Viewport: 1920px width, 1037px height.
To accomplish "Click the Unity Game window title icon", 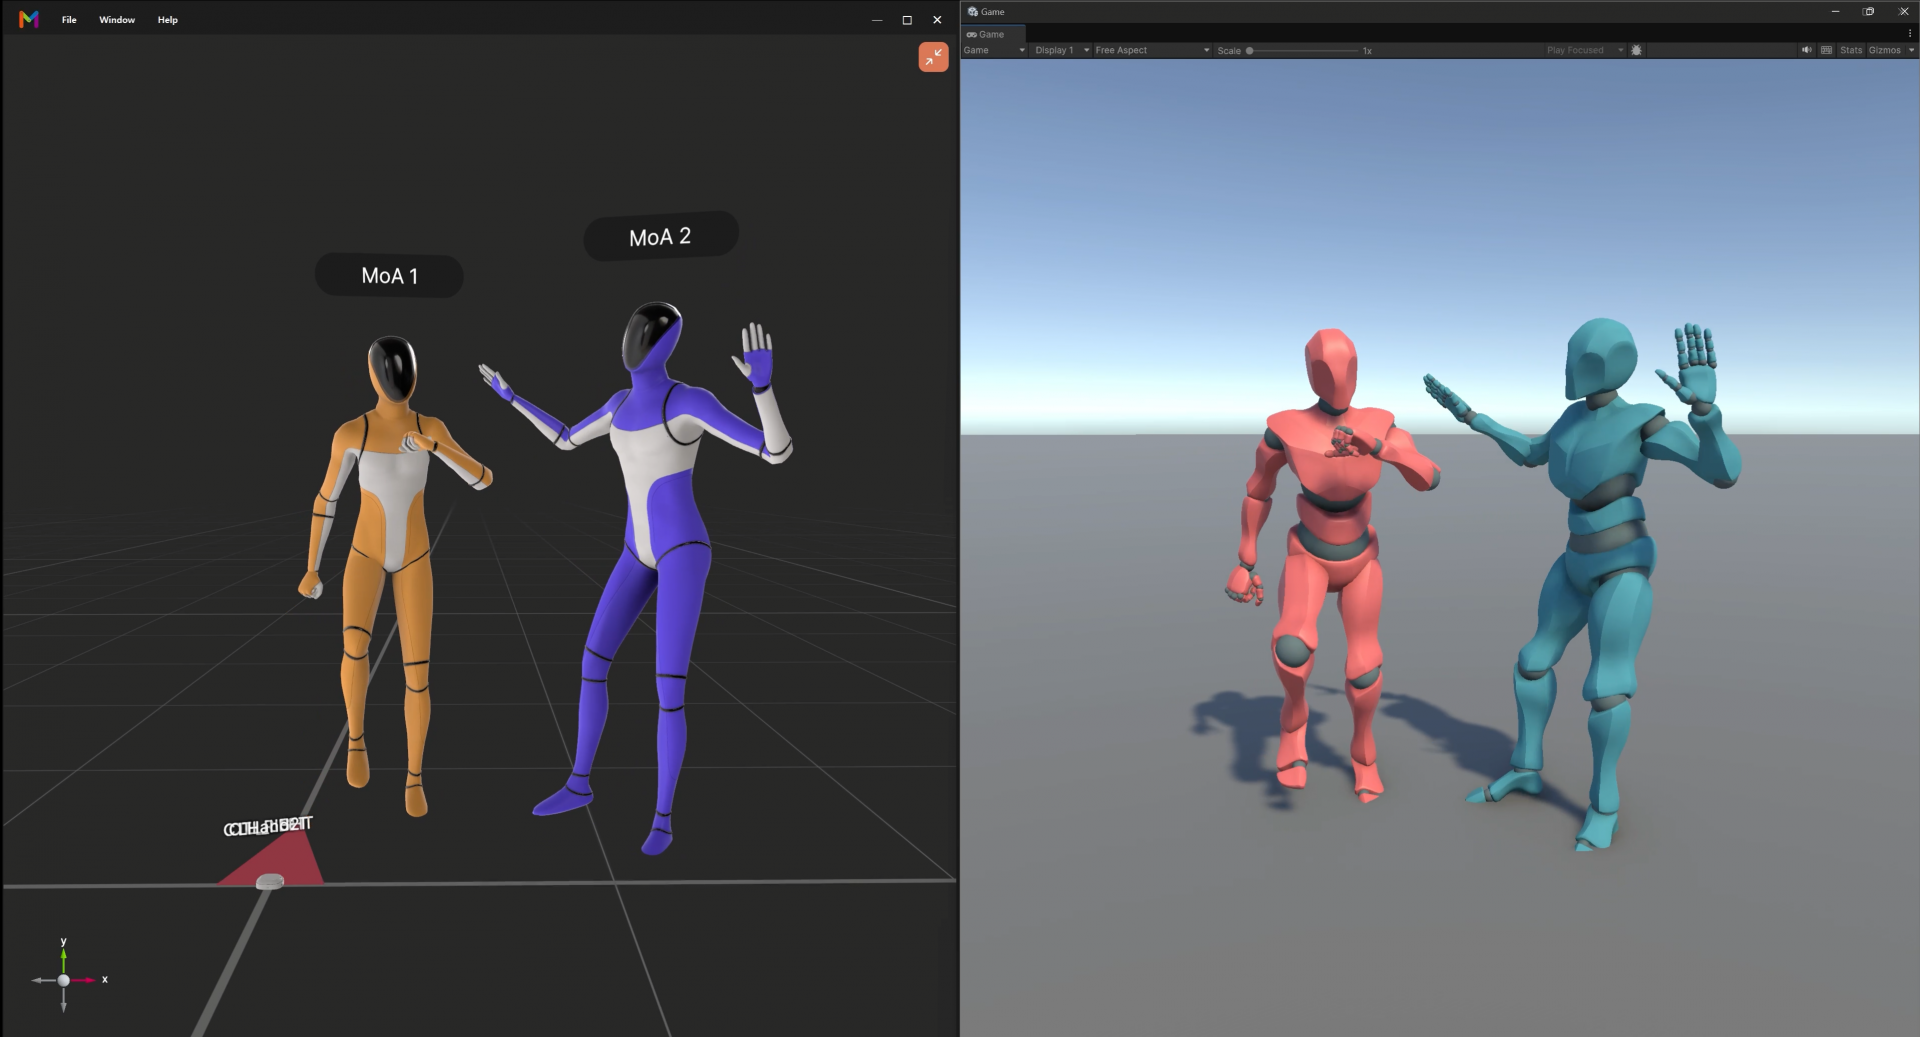I will coord(973,12).
